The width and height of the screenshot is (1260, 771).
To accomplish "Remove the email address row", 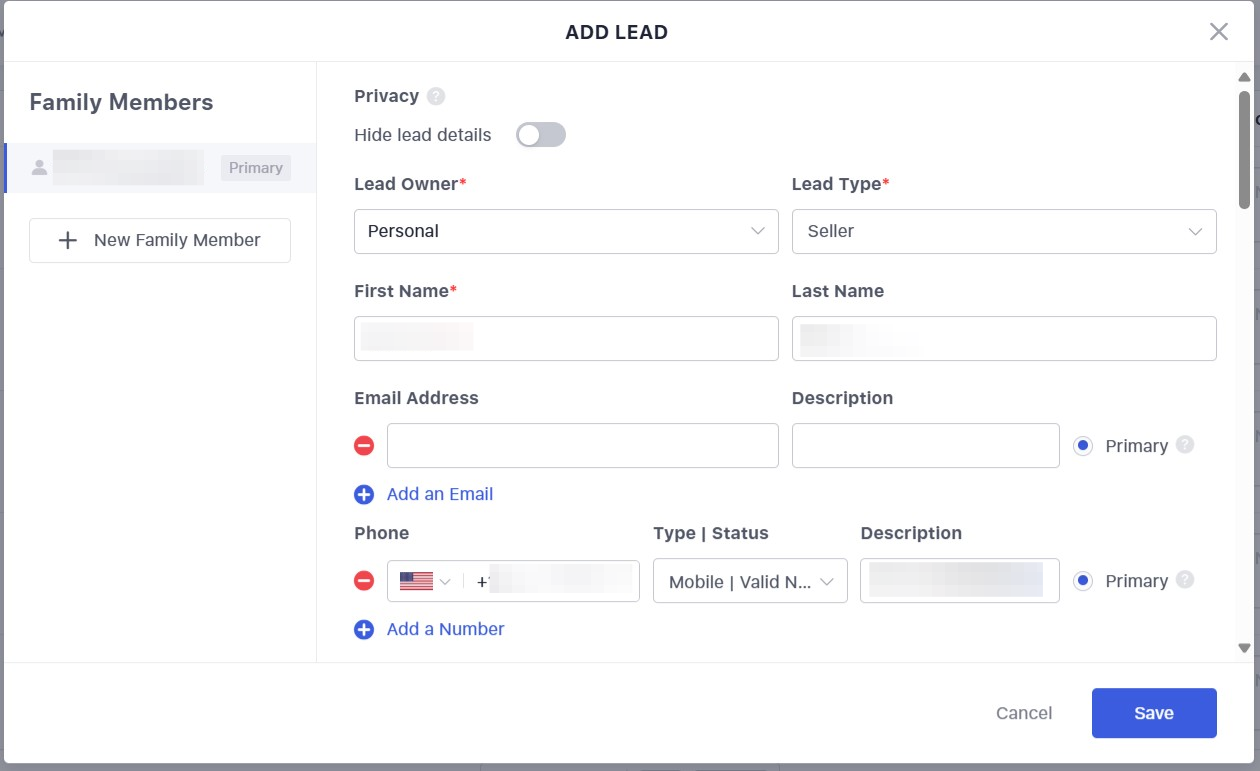I will tap(364, 445).
